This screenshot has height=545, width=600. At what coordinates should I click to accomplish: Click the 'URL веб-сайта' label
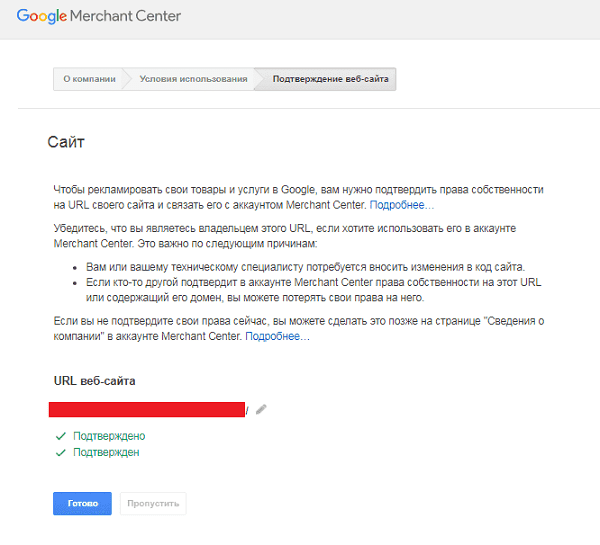click(95, 381)
